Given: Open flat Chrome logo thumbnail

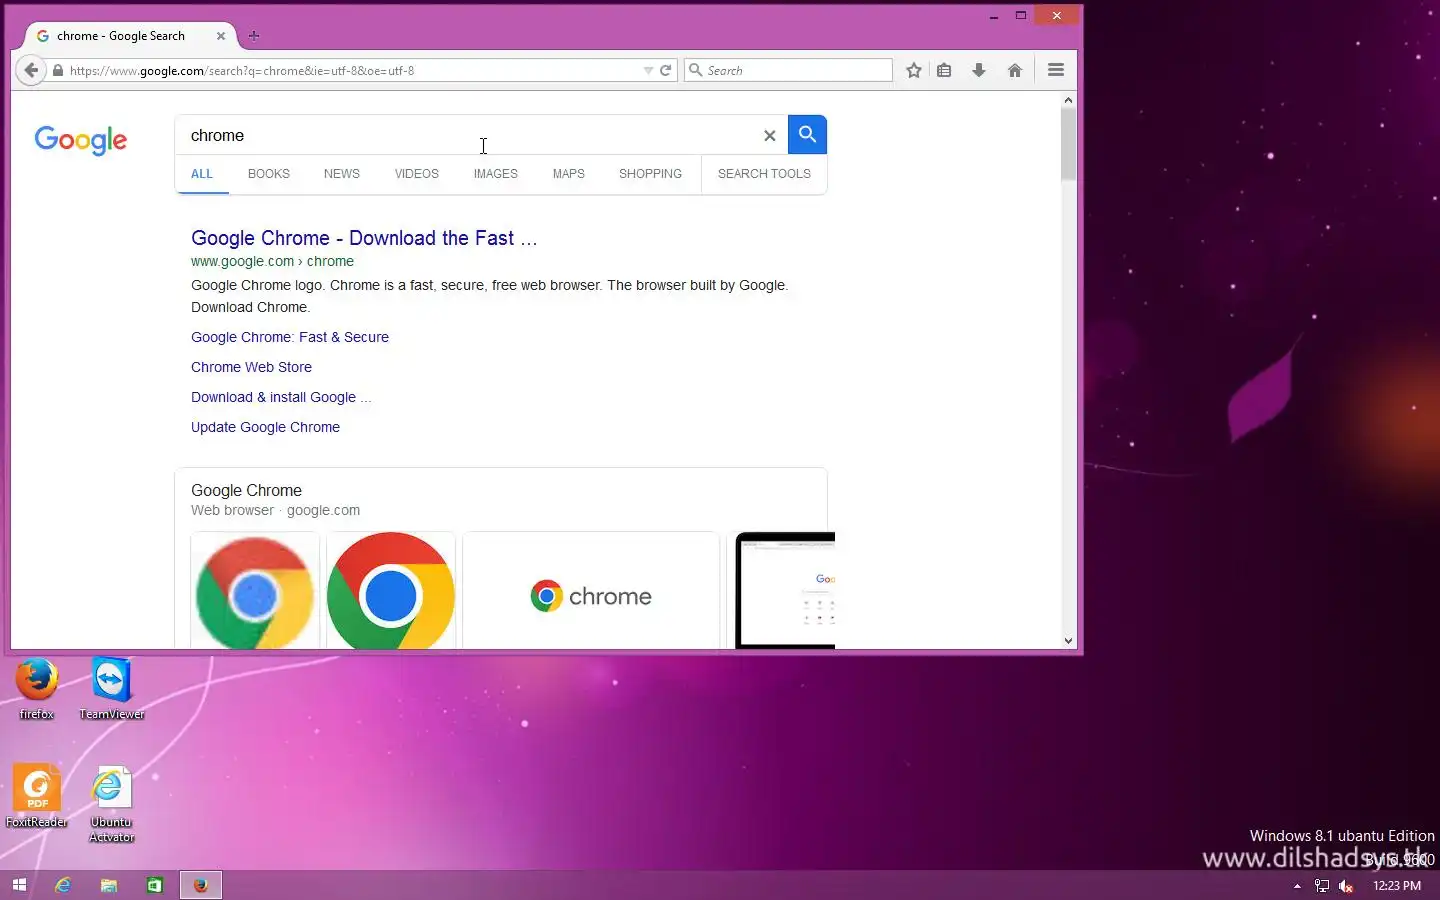Looking at the screenshot, I should pyautogui.click(x=391, y=591).
